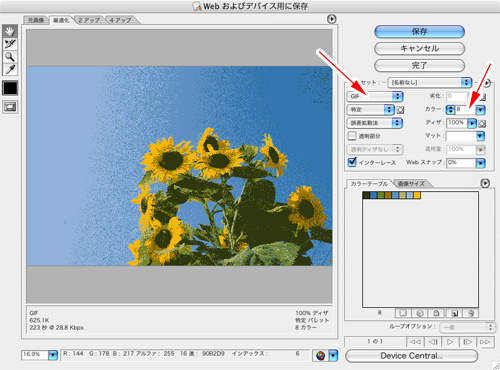Click the 保存 save button

click(x=419, y=32)
